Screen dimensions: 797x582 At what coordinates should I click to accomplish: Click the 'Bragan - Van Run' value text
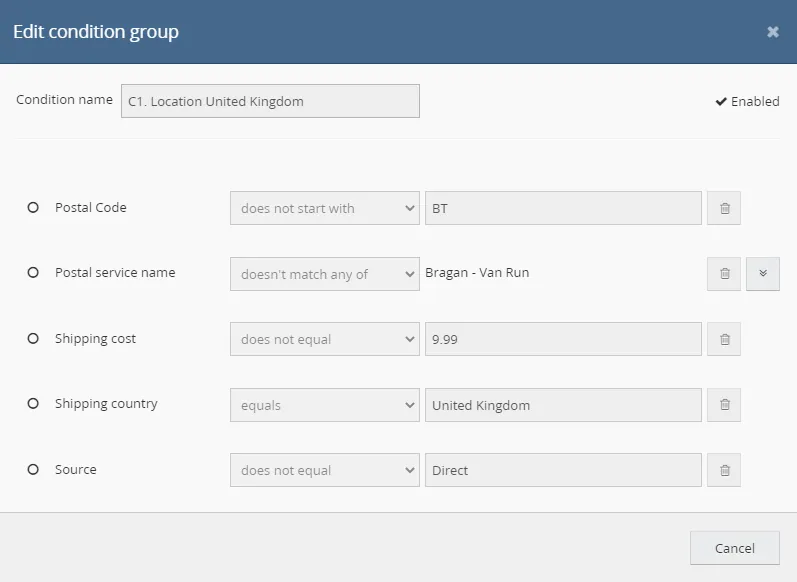coord(477,273)
